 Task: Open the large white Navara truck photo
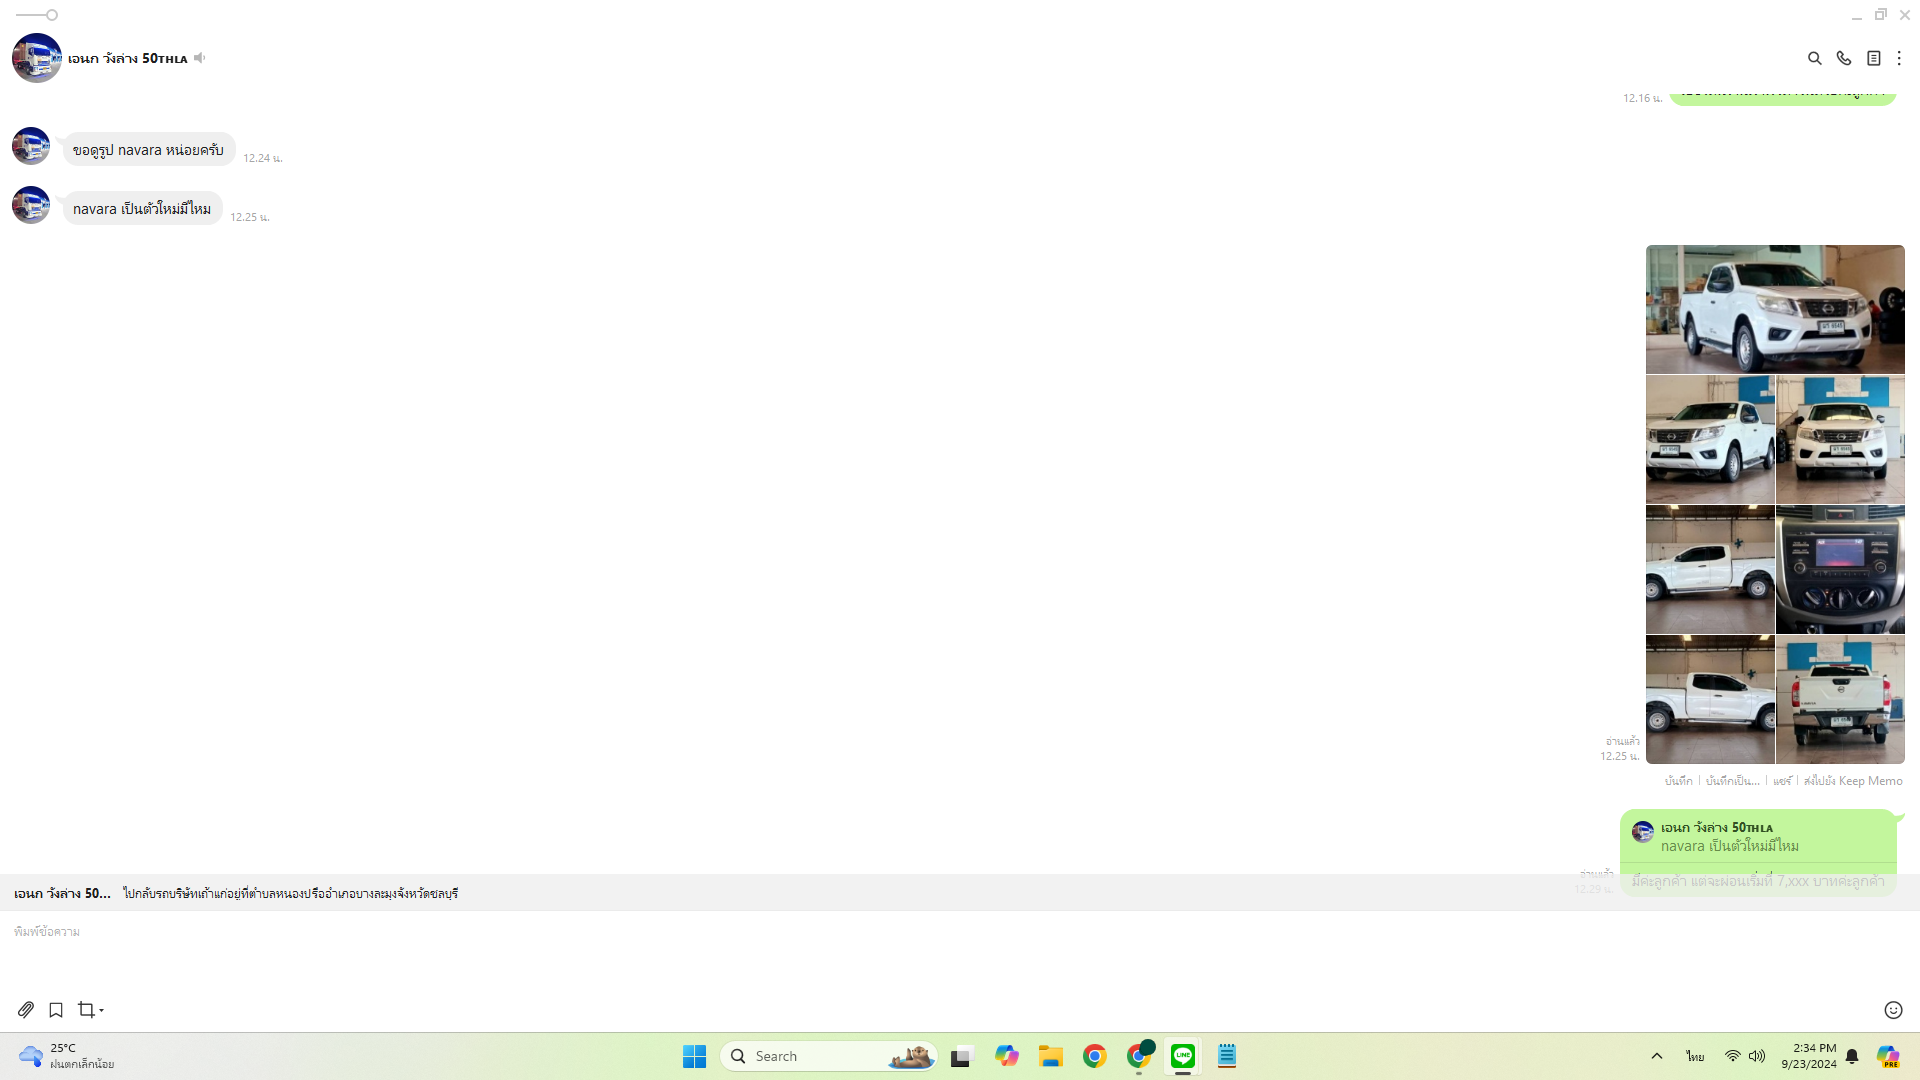click(1775, 309)
